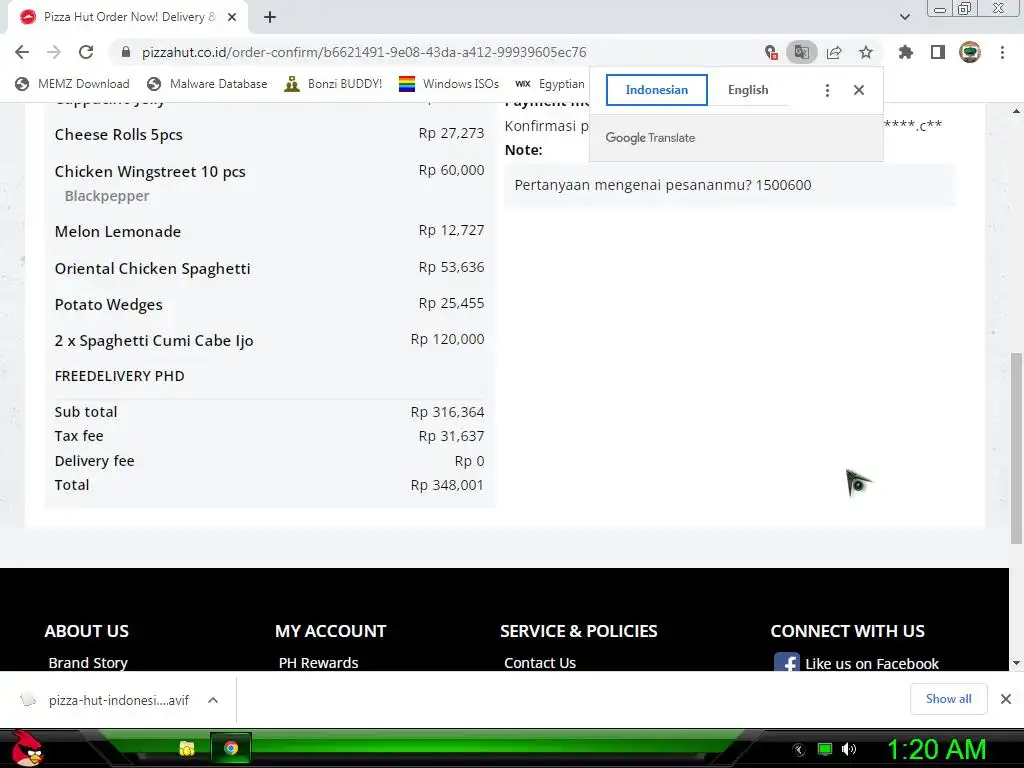Click the power tray icon left of network

pos(799,749)
